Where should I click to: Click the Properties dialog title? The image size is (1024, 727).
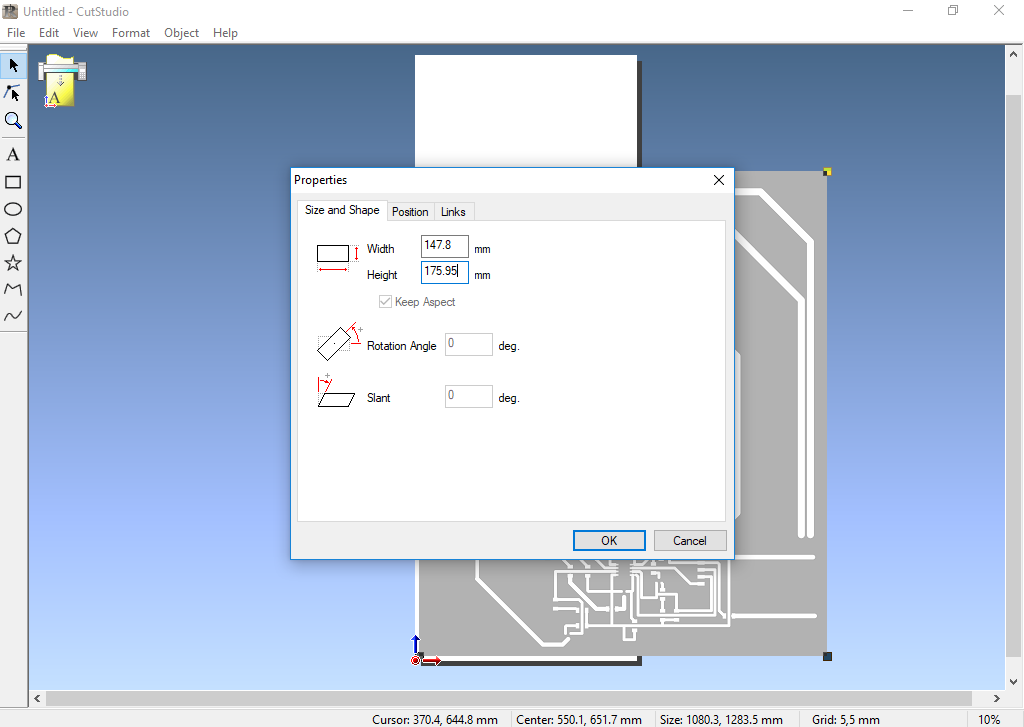pyautogui.click(x=320, y=180)
